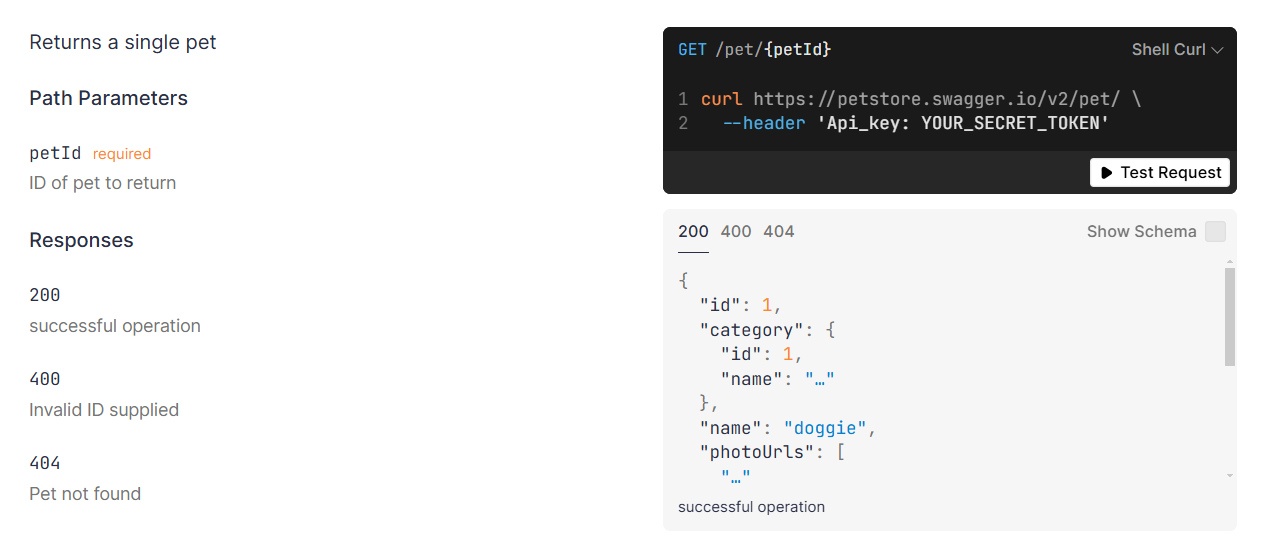The image size is (1264, 552).
Task: Switch to the 400 response tab
Action: click(x=736, y=232)
